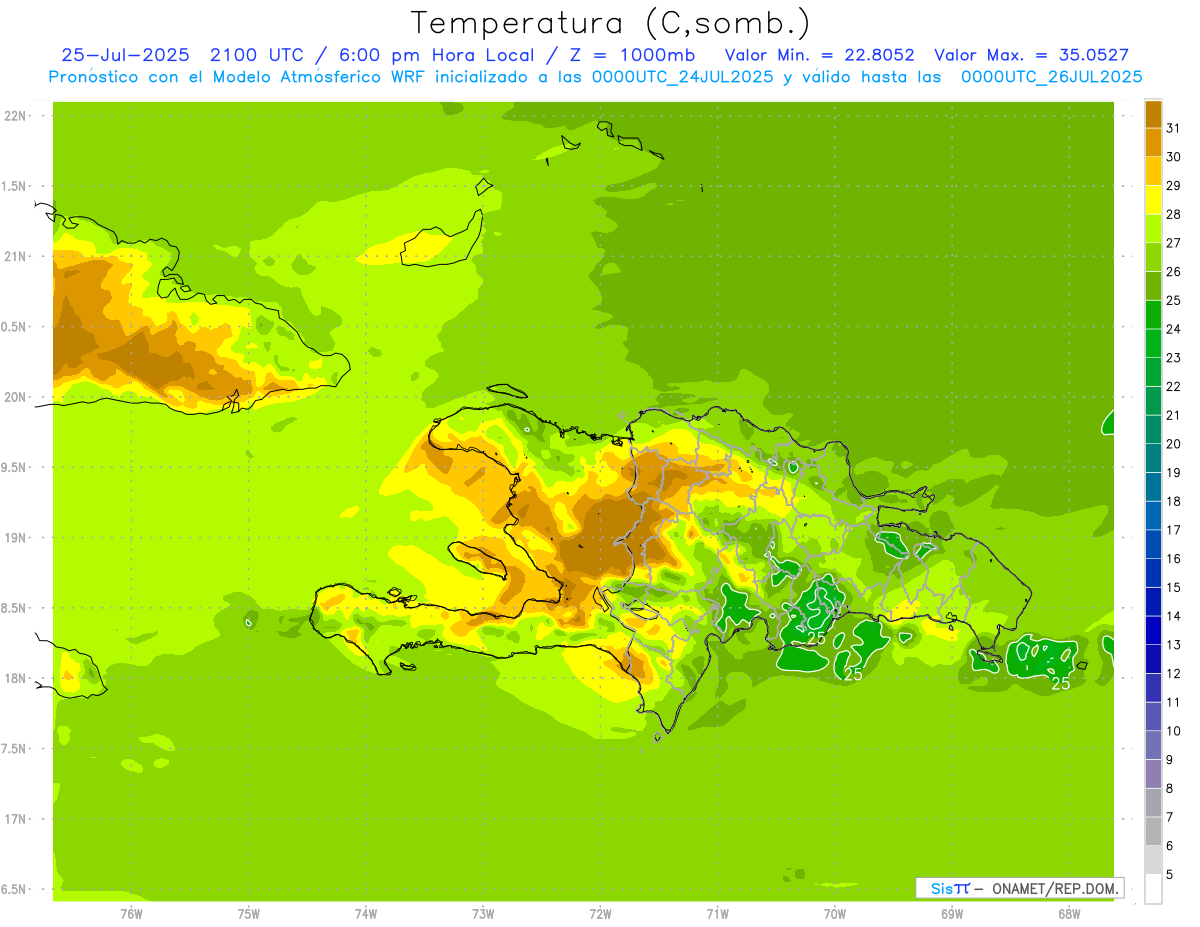Click the '76W' longitude label
Image resolution: width=1200 pixels, height=927 pixels.
coord(131,914)
